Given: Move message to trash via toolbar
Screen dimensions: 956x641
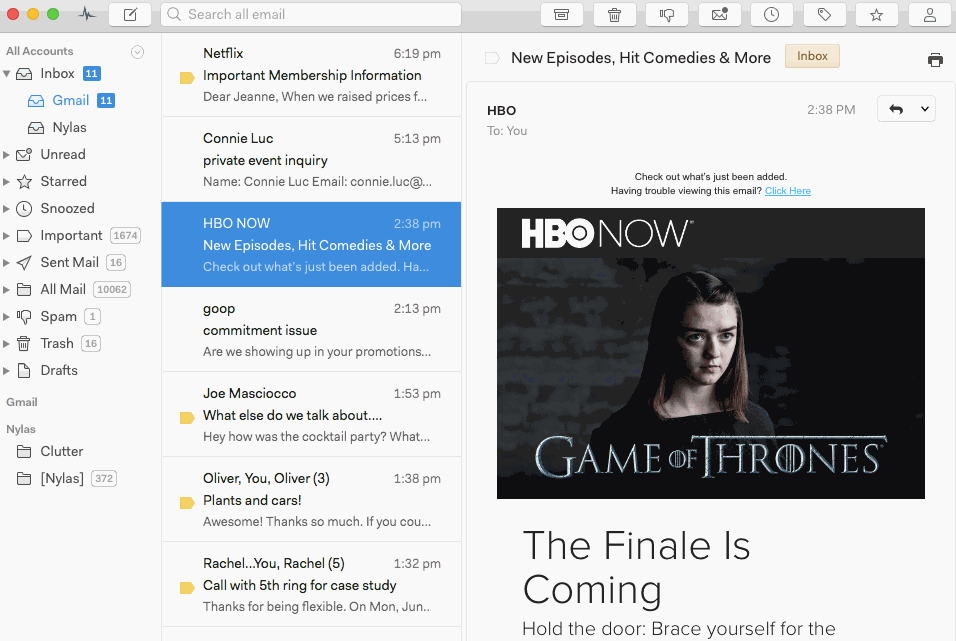Looking at the screenshot, I should pos(614,15).
